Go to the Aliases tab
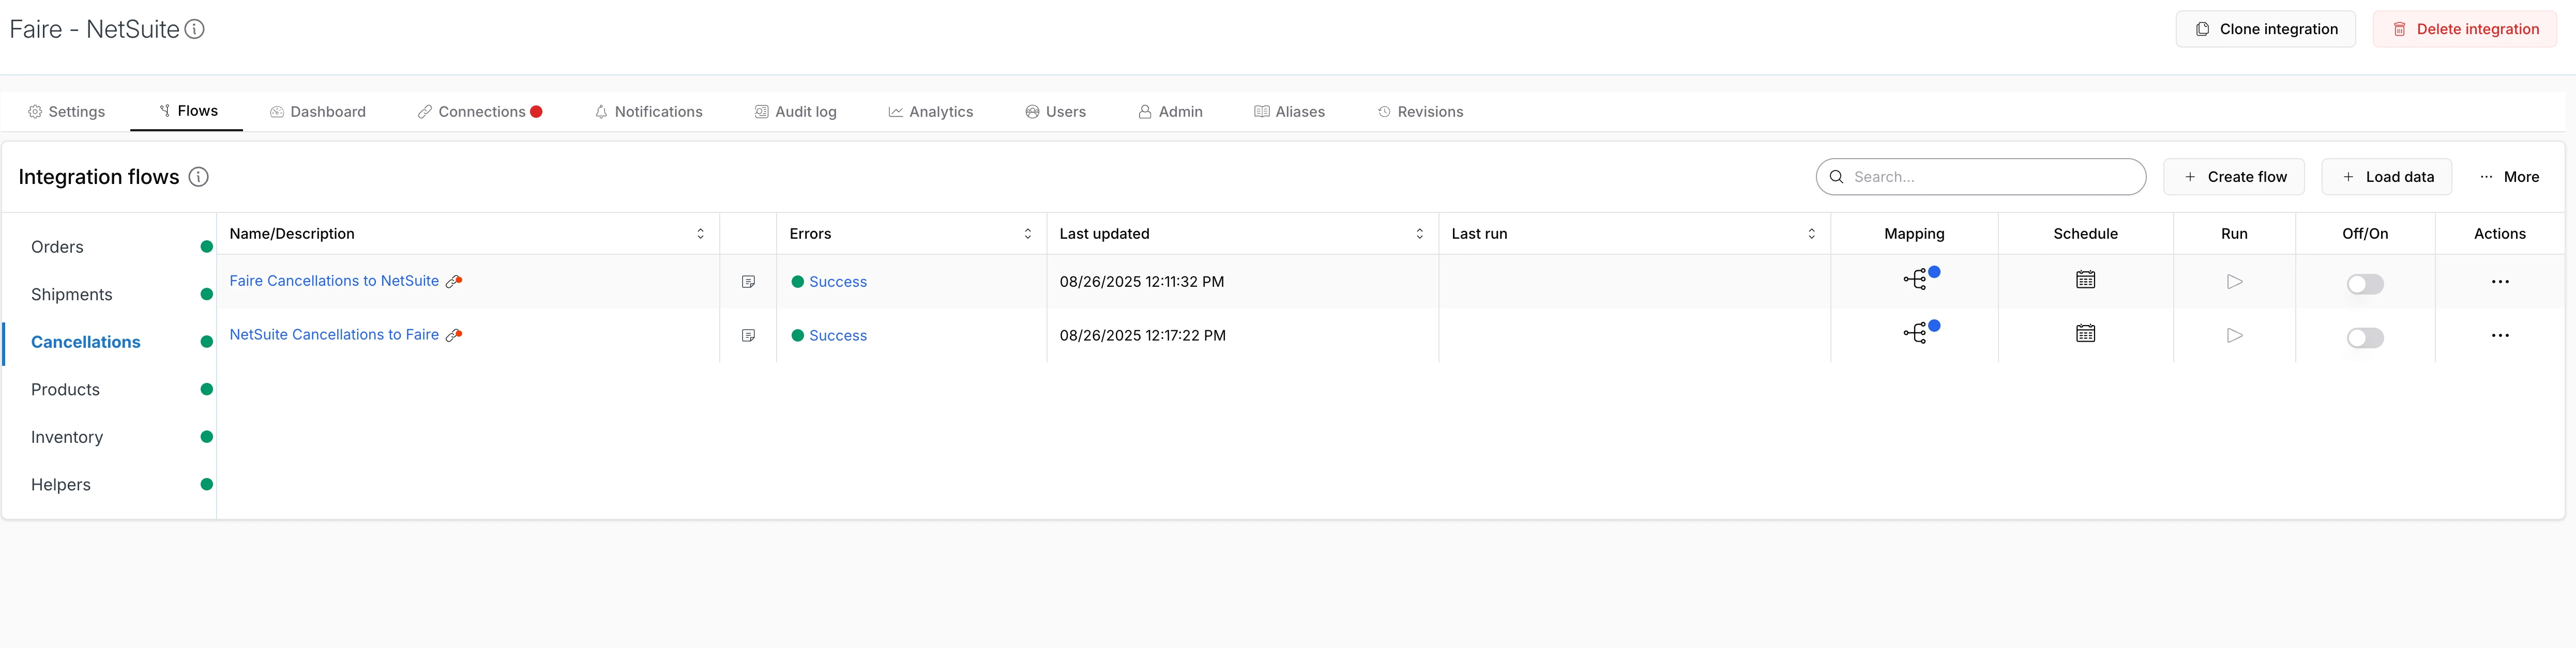Image resolution: width=2576 pixels, height=648 pixels. coord(1289,112)
